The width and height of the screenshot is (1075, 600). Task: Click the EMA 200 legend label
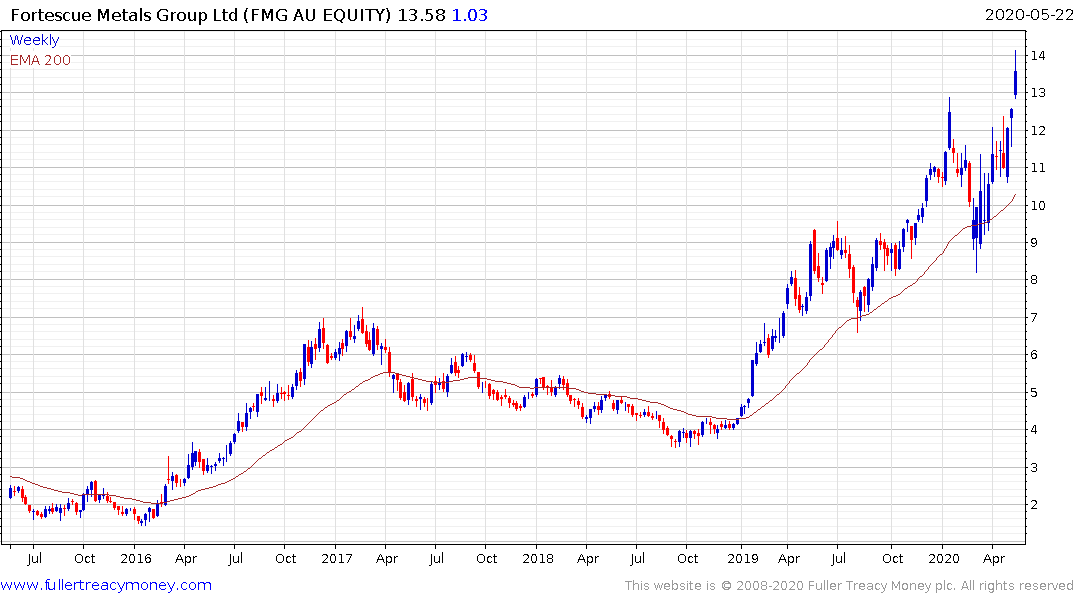(x=40, y=60)
